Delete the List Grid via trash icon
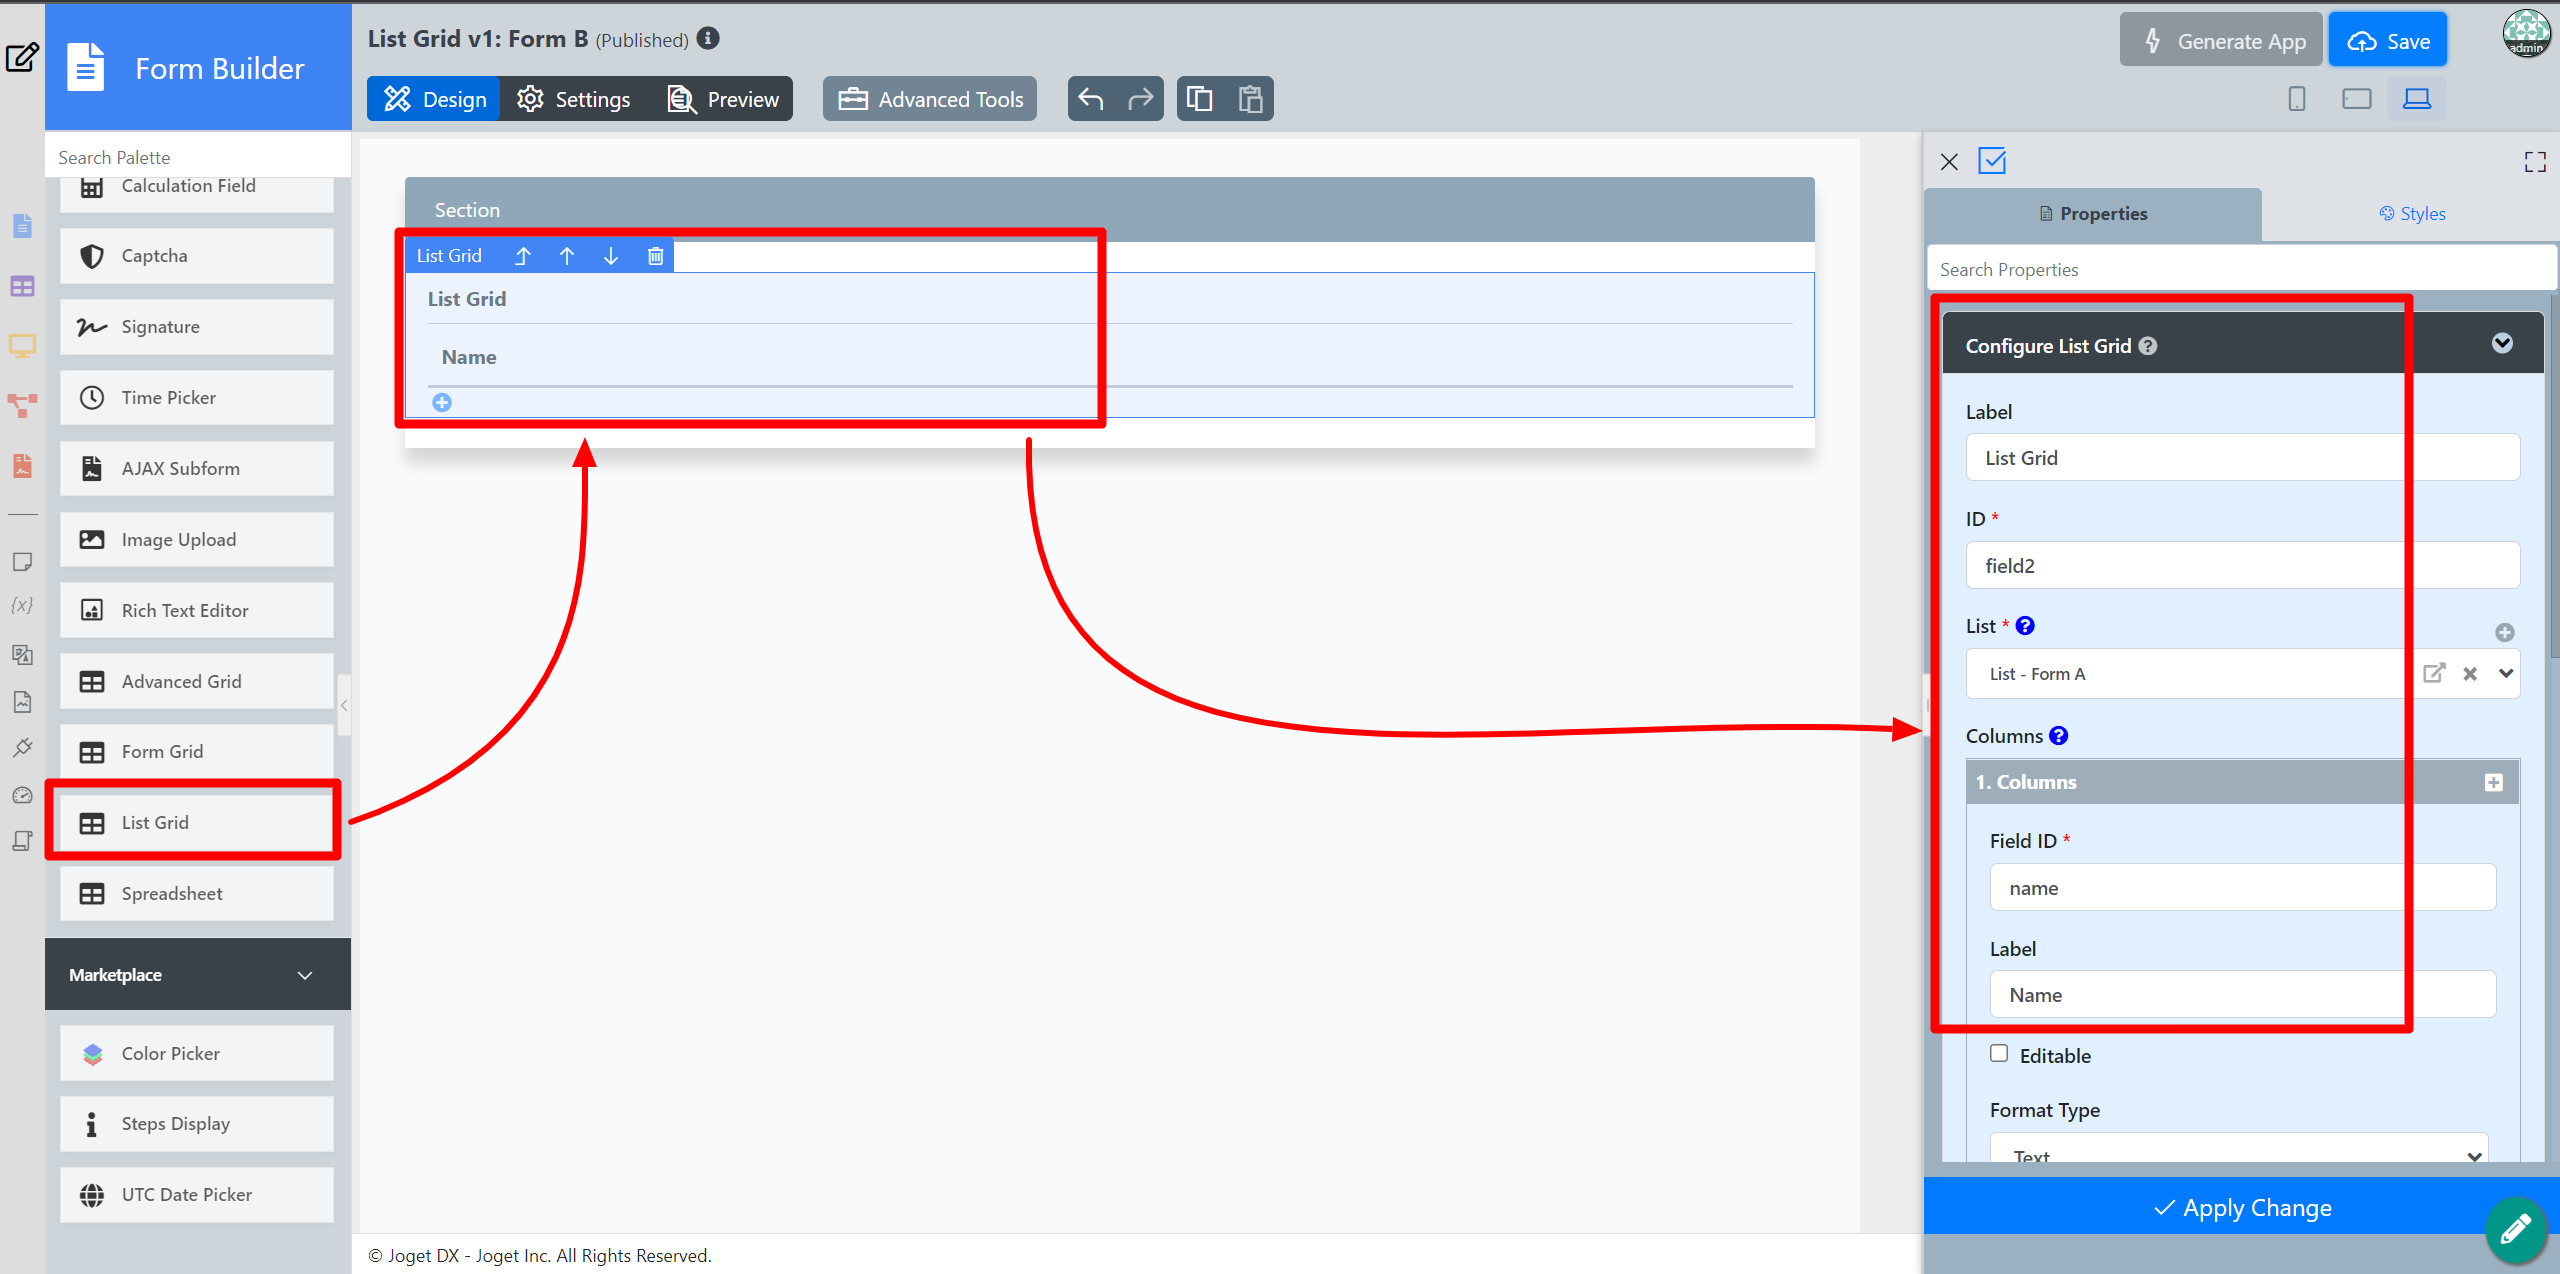 655,256
